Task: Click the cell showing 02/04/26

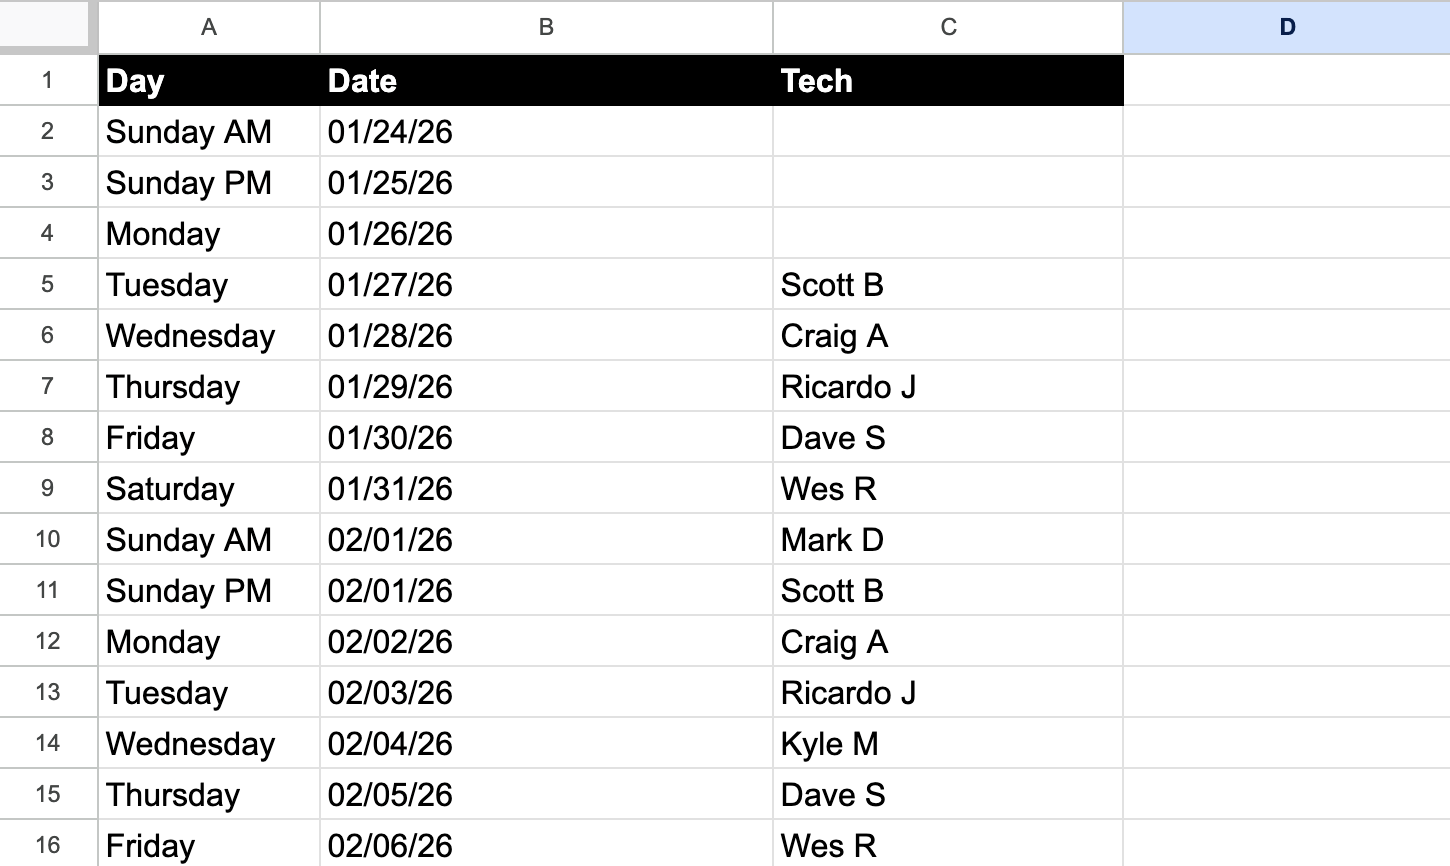Action: pos(545,742)
